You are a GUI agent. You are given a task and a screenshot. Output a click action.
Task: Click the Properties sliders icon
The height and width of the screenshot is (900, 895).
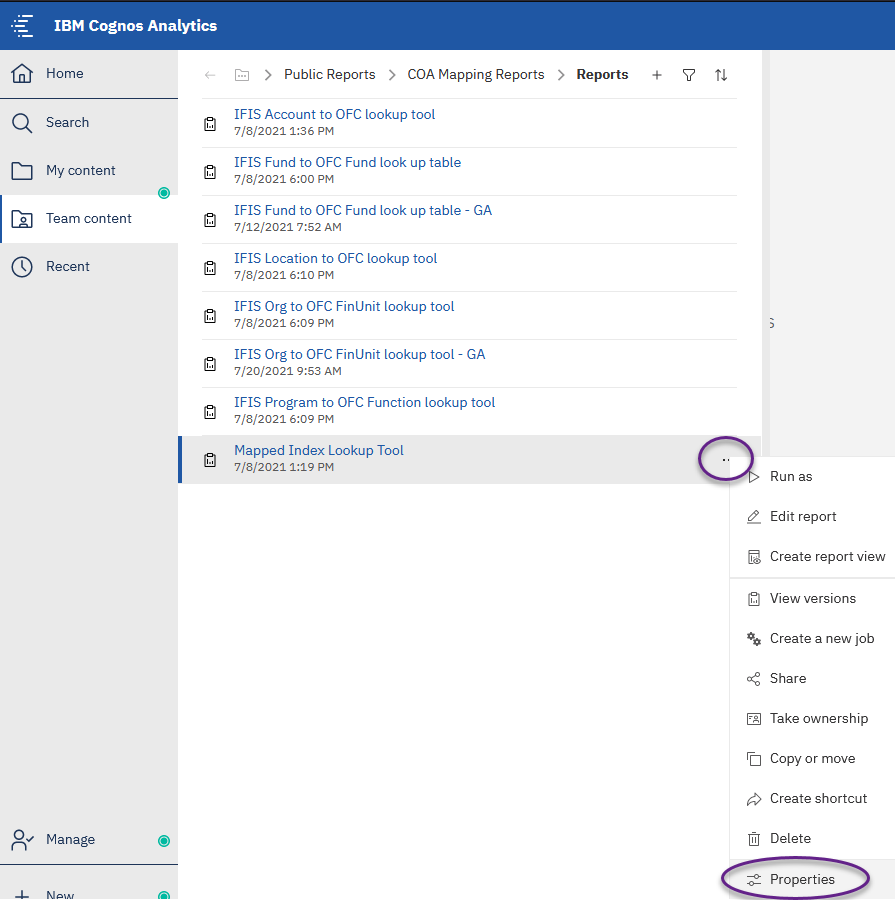pyautogui.click(x=753, y=880)
